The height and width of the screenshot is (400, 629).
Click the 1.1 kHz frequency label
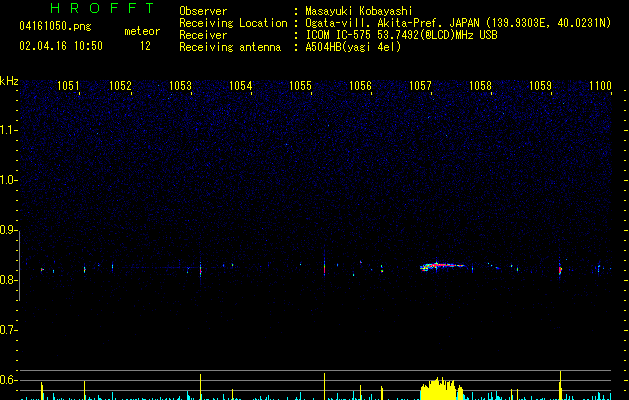(8, 130)
